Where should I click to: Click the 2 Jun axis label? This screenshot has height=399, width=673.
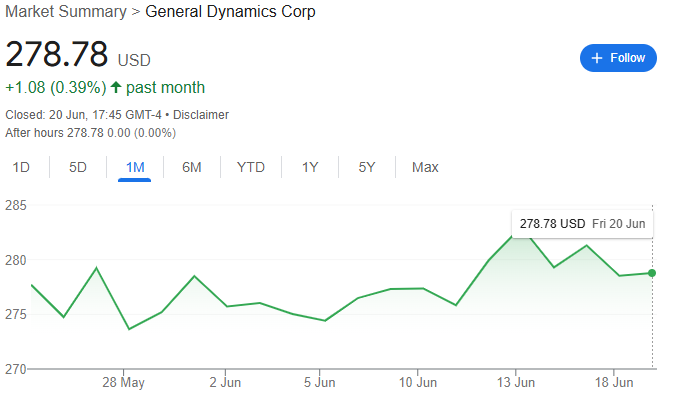[225, 382]
